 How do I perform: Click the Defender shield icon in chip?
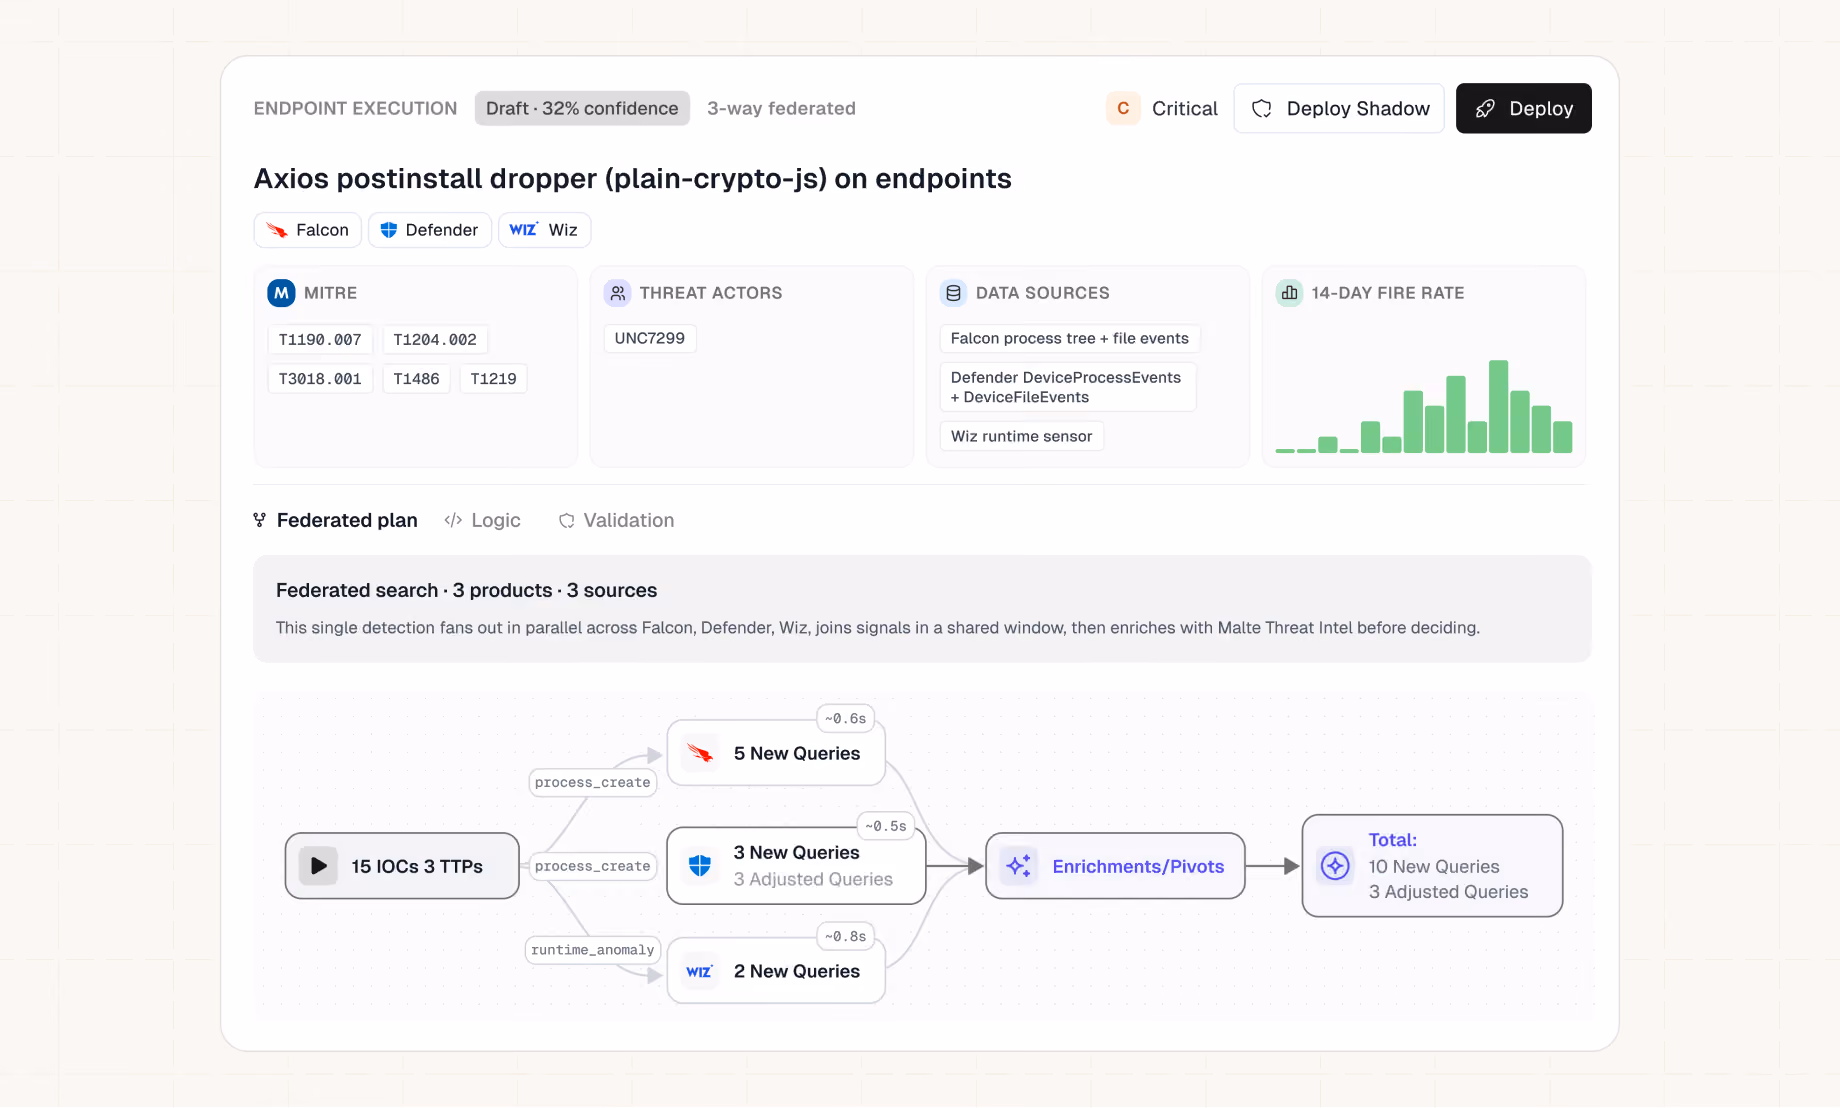(389, 230)
